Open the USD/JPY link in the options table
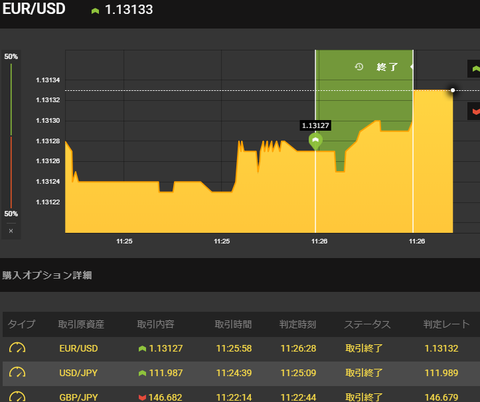The height and width of the screenshot is (402, 480). click(x=78, y=373)
